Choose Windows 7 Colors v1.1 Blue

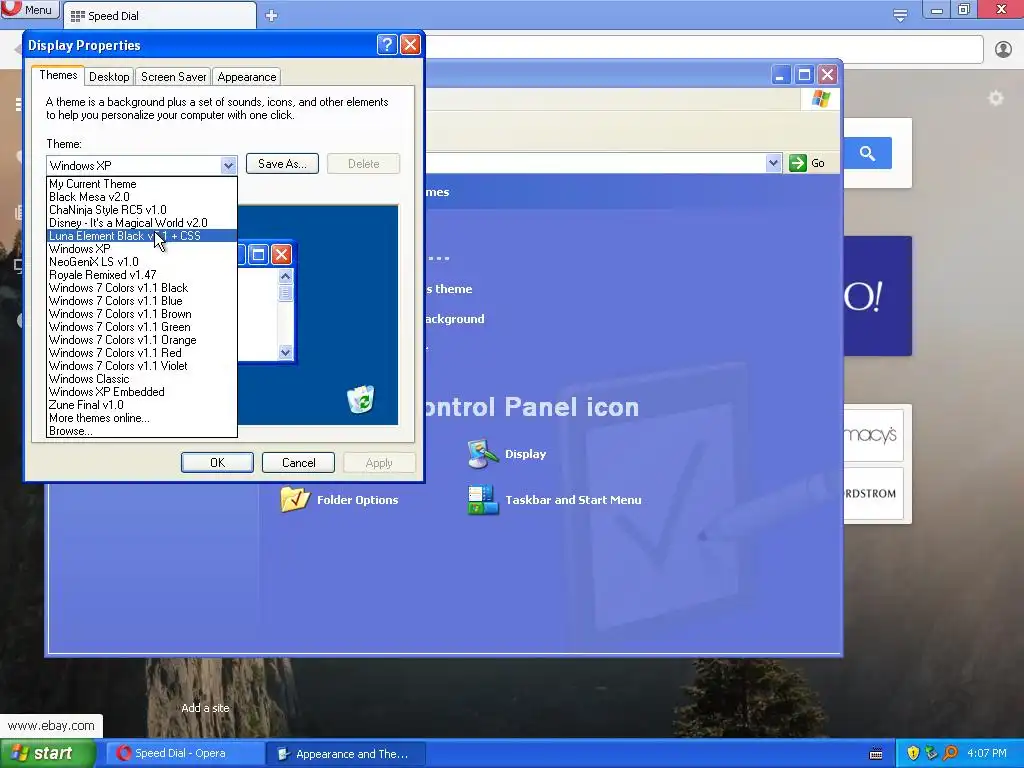[142, 301]
